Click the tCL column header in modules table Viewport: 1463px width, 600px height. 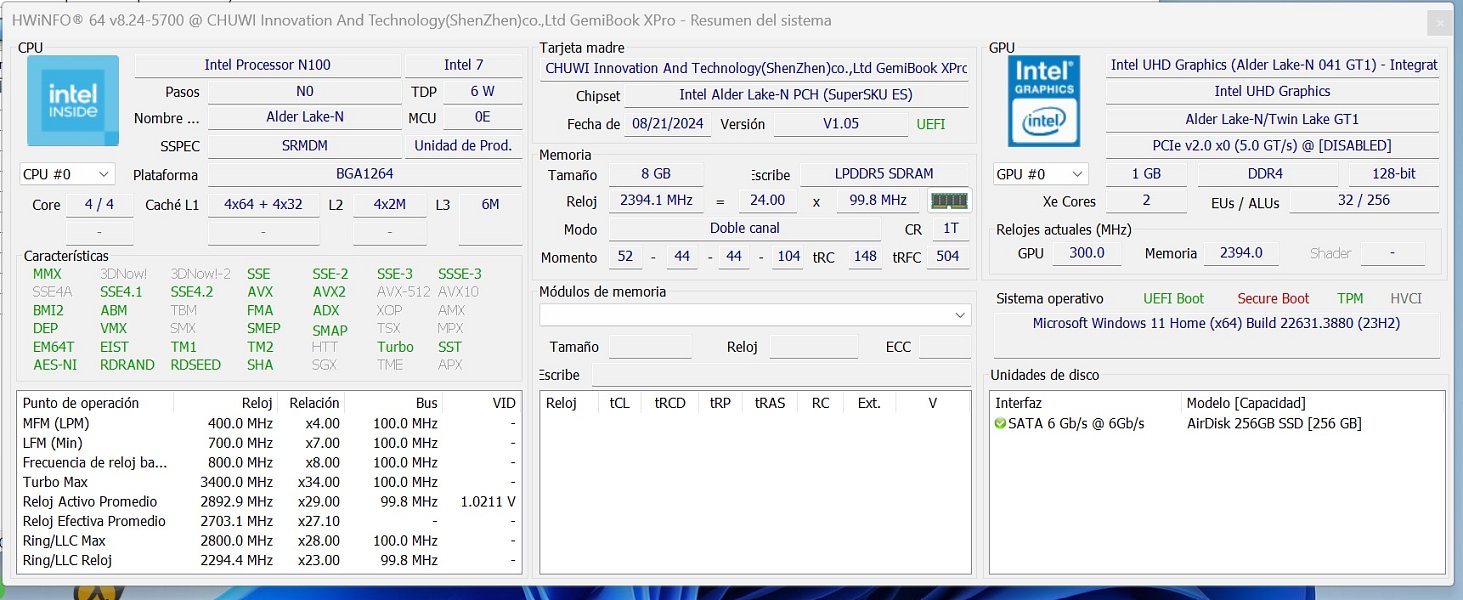point(619,403)
